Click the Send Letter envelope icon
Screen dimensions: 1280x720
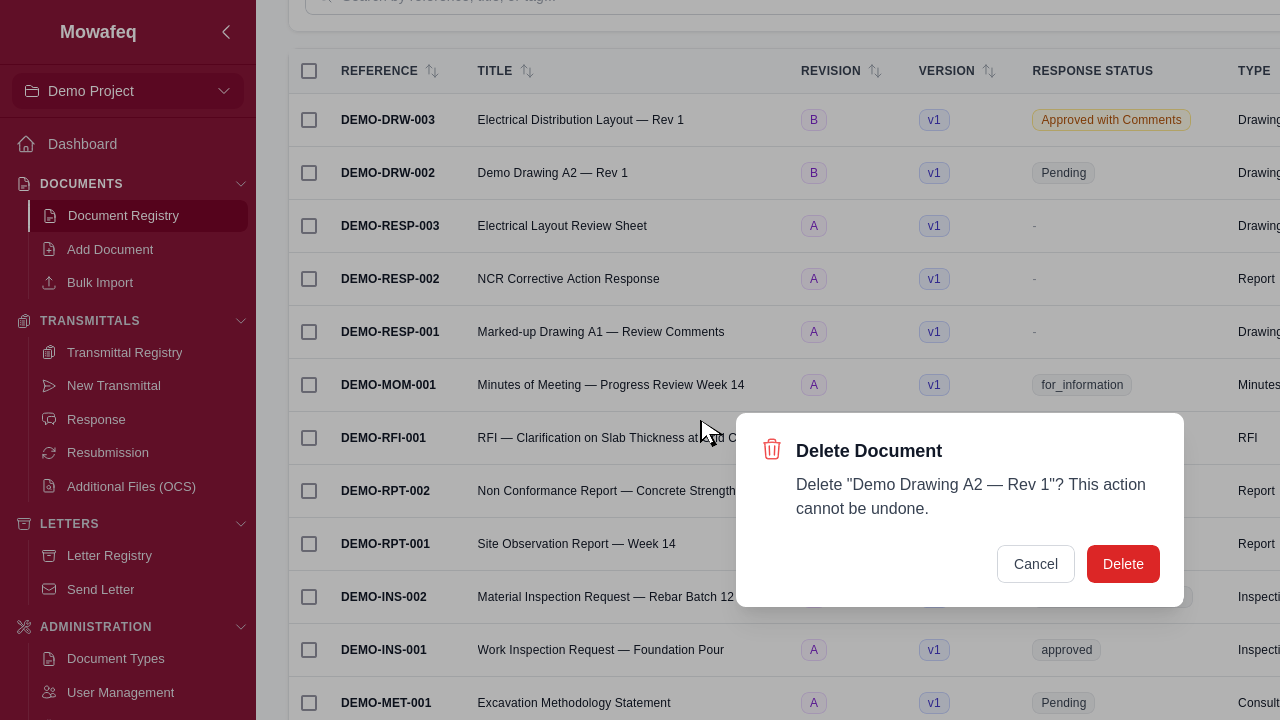click(x=47, y=590)
